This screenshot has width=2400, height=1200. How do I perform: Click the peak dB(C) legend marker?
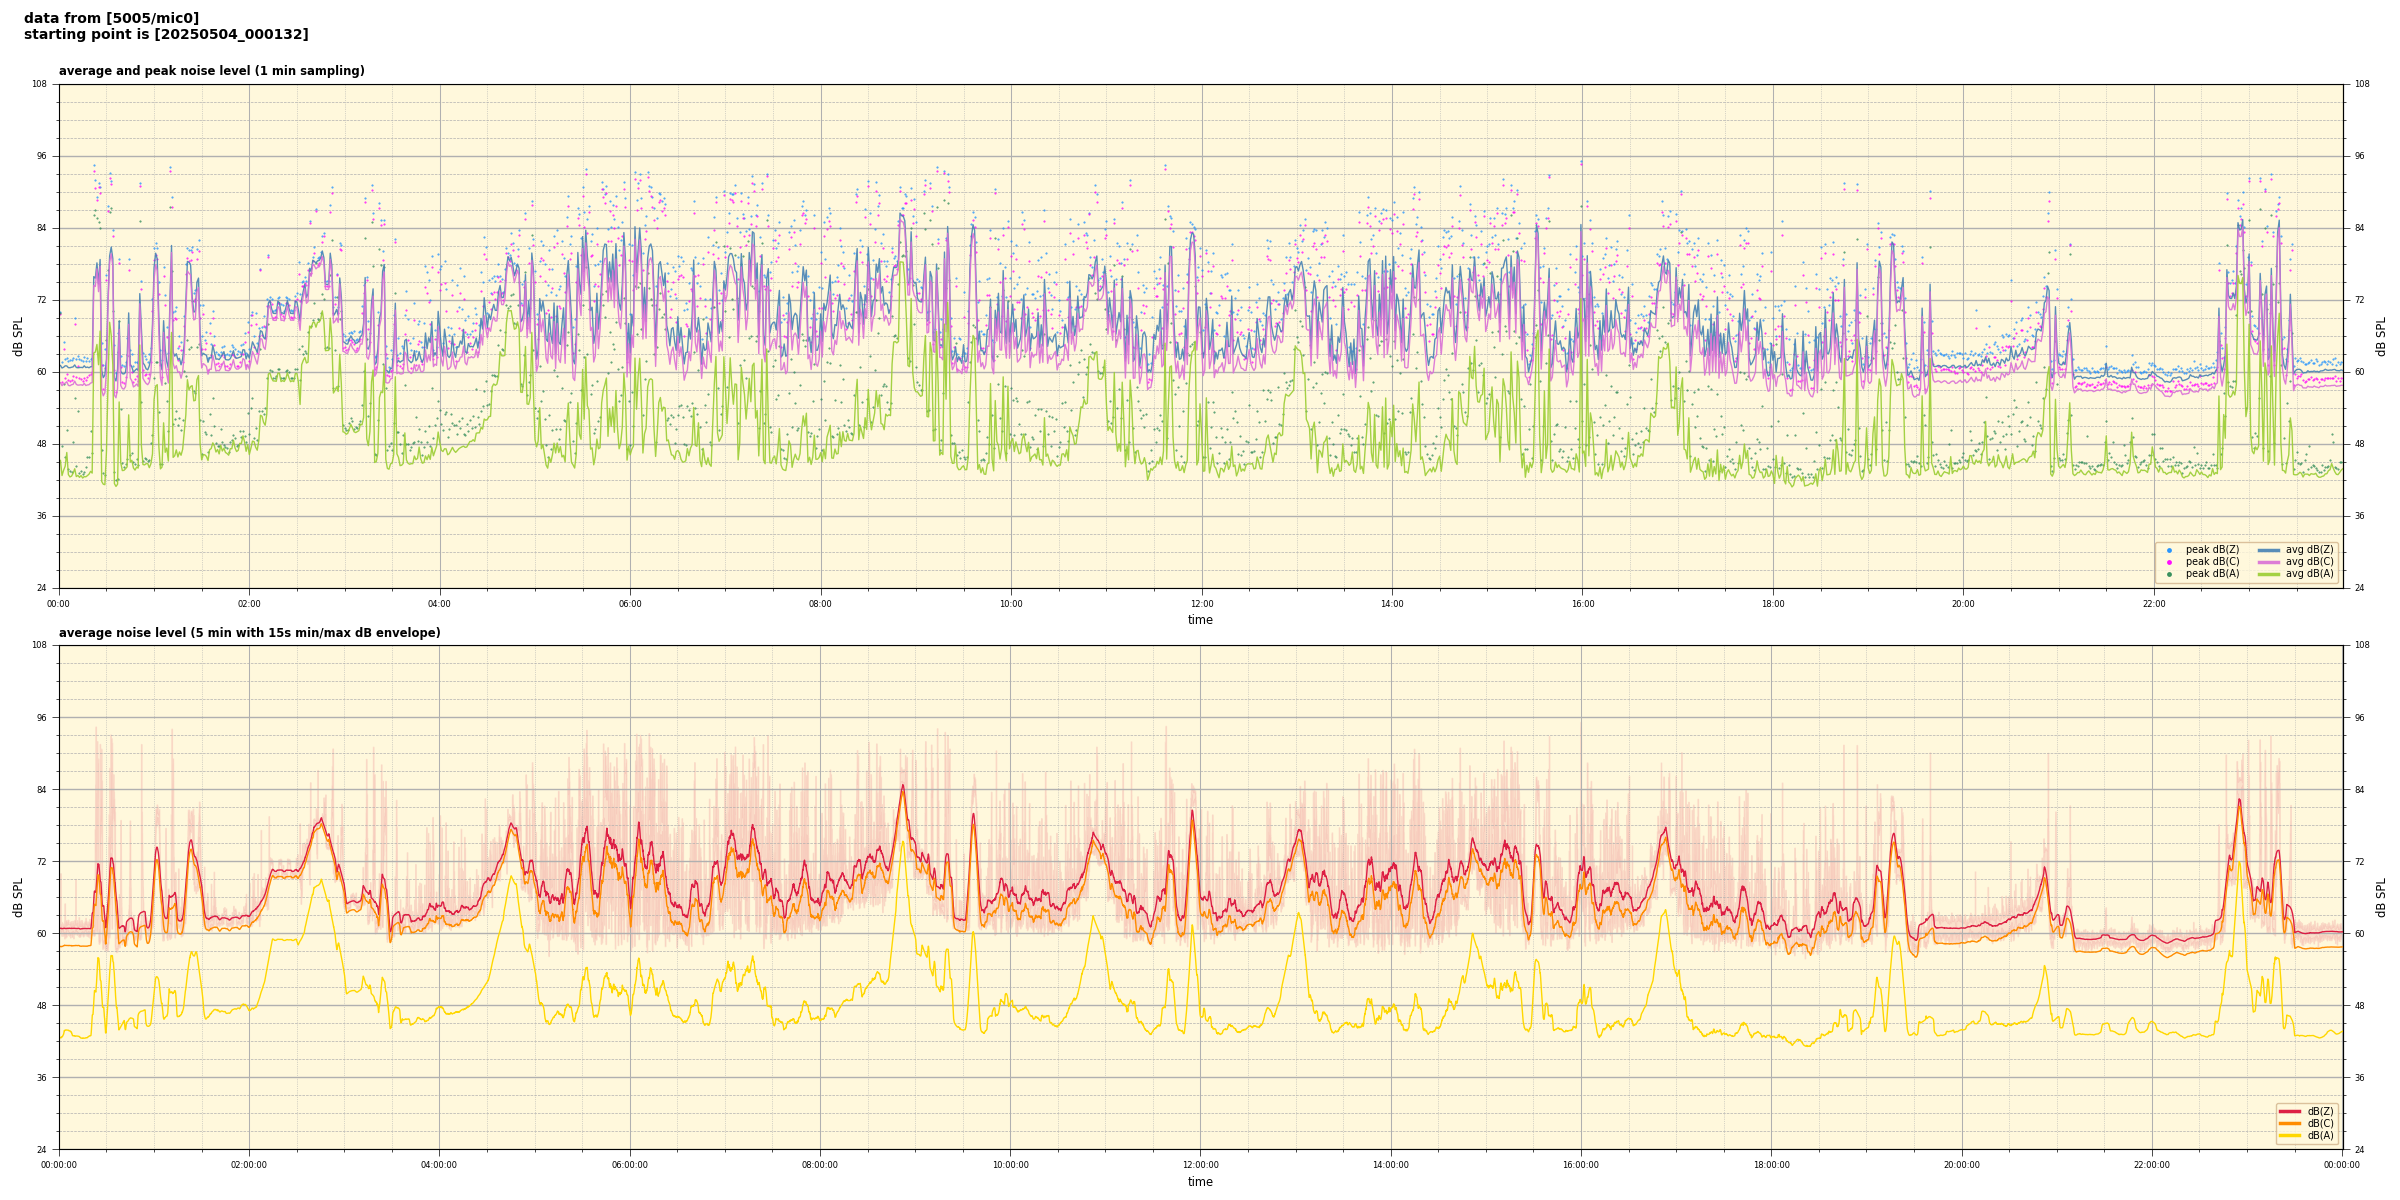coord(2169,562)
